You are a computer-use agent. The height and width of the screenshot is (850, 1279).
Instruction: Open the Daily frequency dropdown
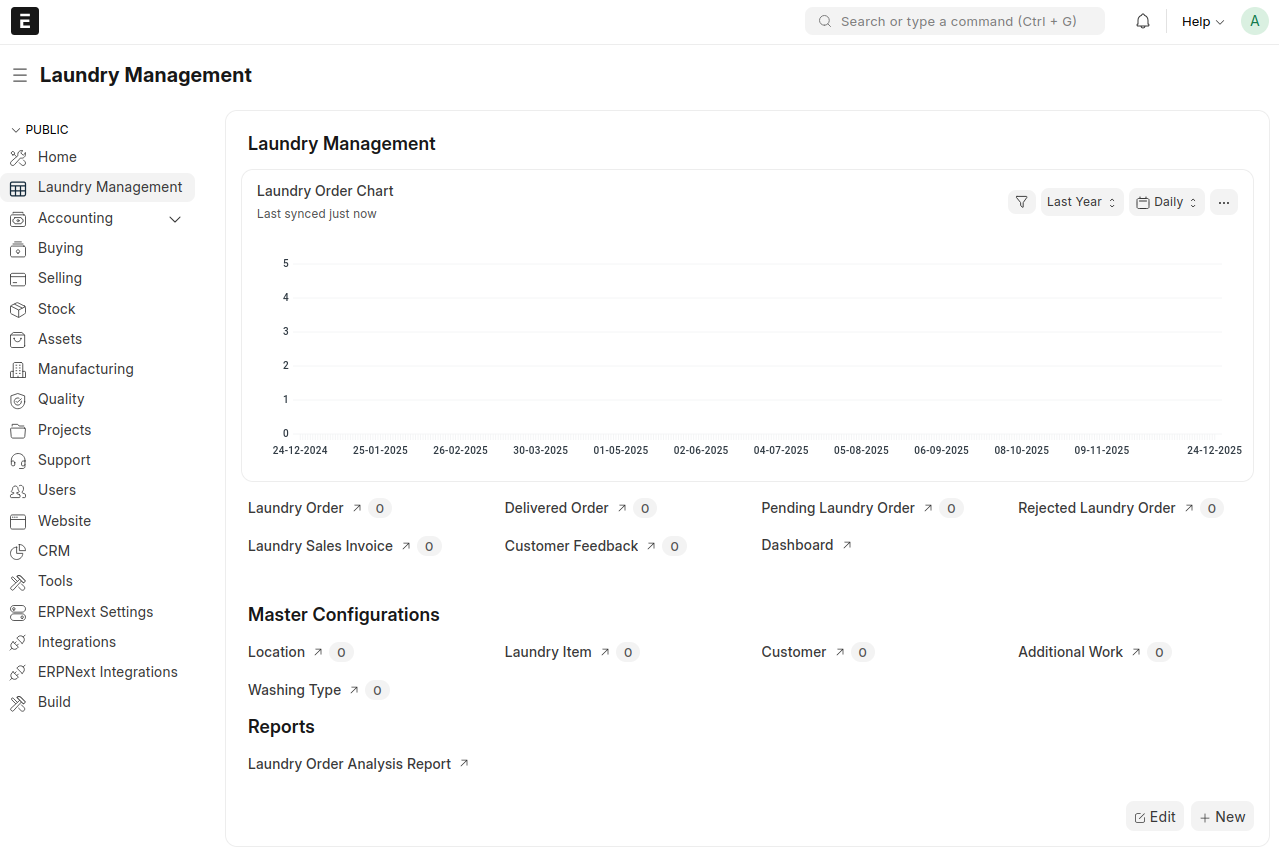pos(1166,201)
